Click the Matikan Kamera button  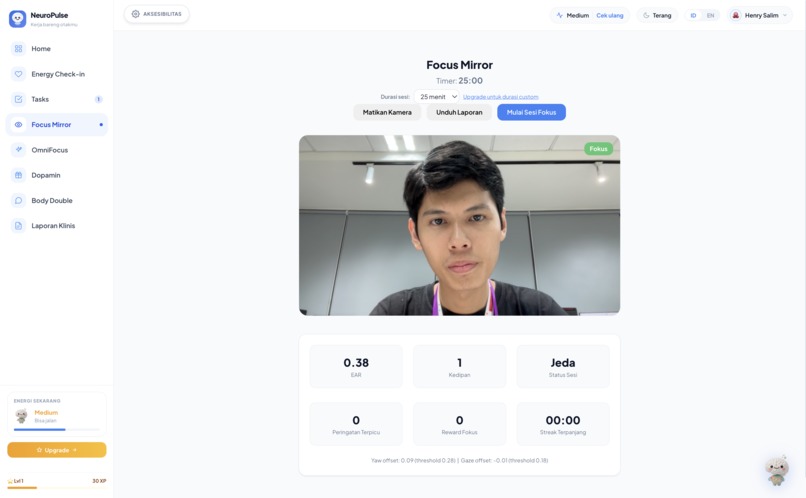pos(387,112)
